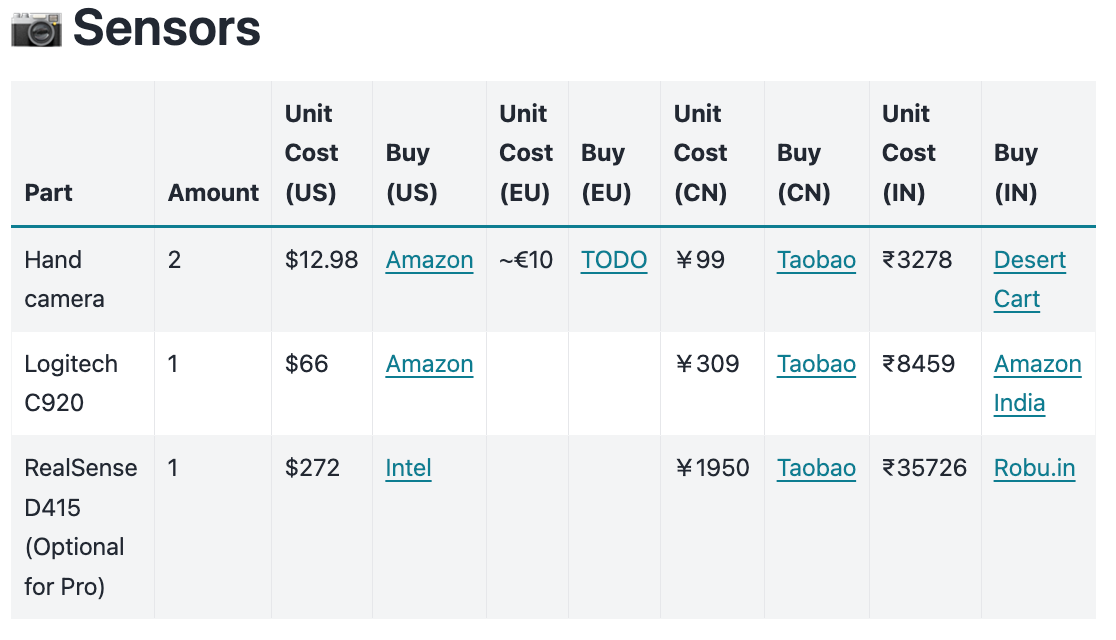Click the Unit Cost (US) column header

(312, 153)
